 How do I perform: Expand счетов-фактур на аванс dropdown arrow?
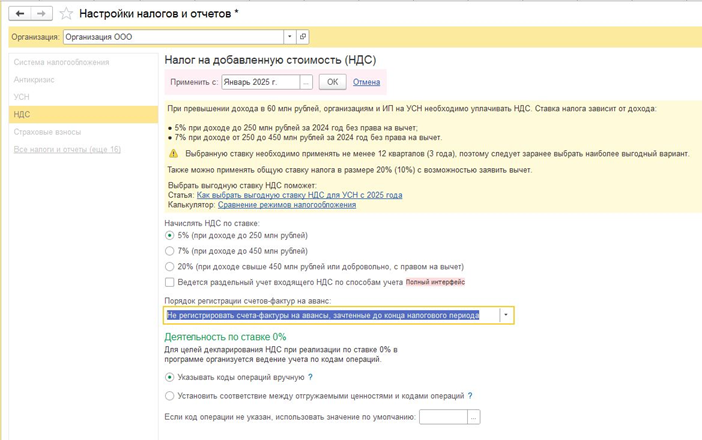(506, 315)
